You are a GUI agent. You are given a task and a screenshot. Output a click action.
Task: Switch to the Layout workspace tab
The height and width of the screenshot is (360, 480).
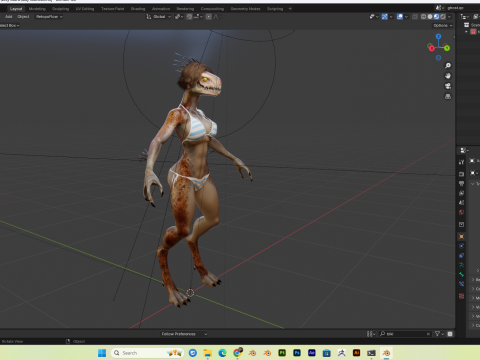[16, 9]
